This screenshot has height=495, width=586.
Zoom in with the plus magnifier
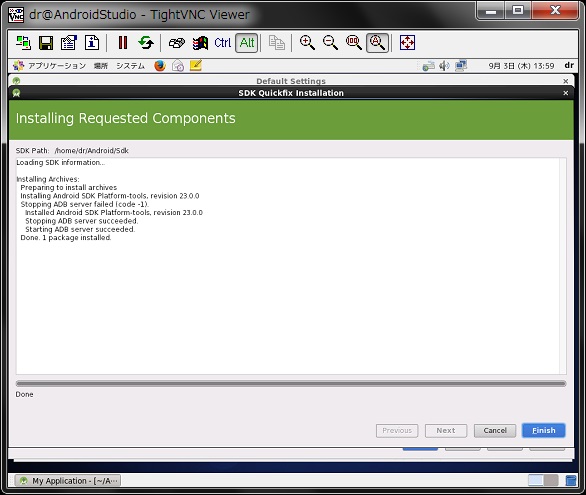(307, 43)
